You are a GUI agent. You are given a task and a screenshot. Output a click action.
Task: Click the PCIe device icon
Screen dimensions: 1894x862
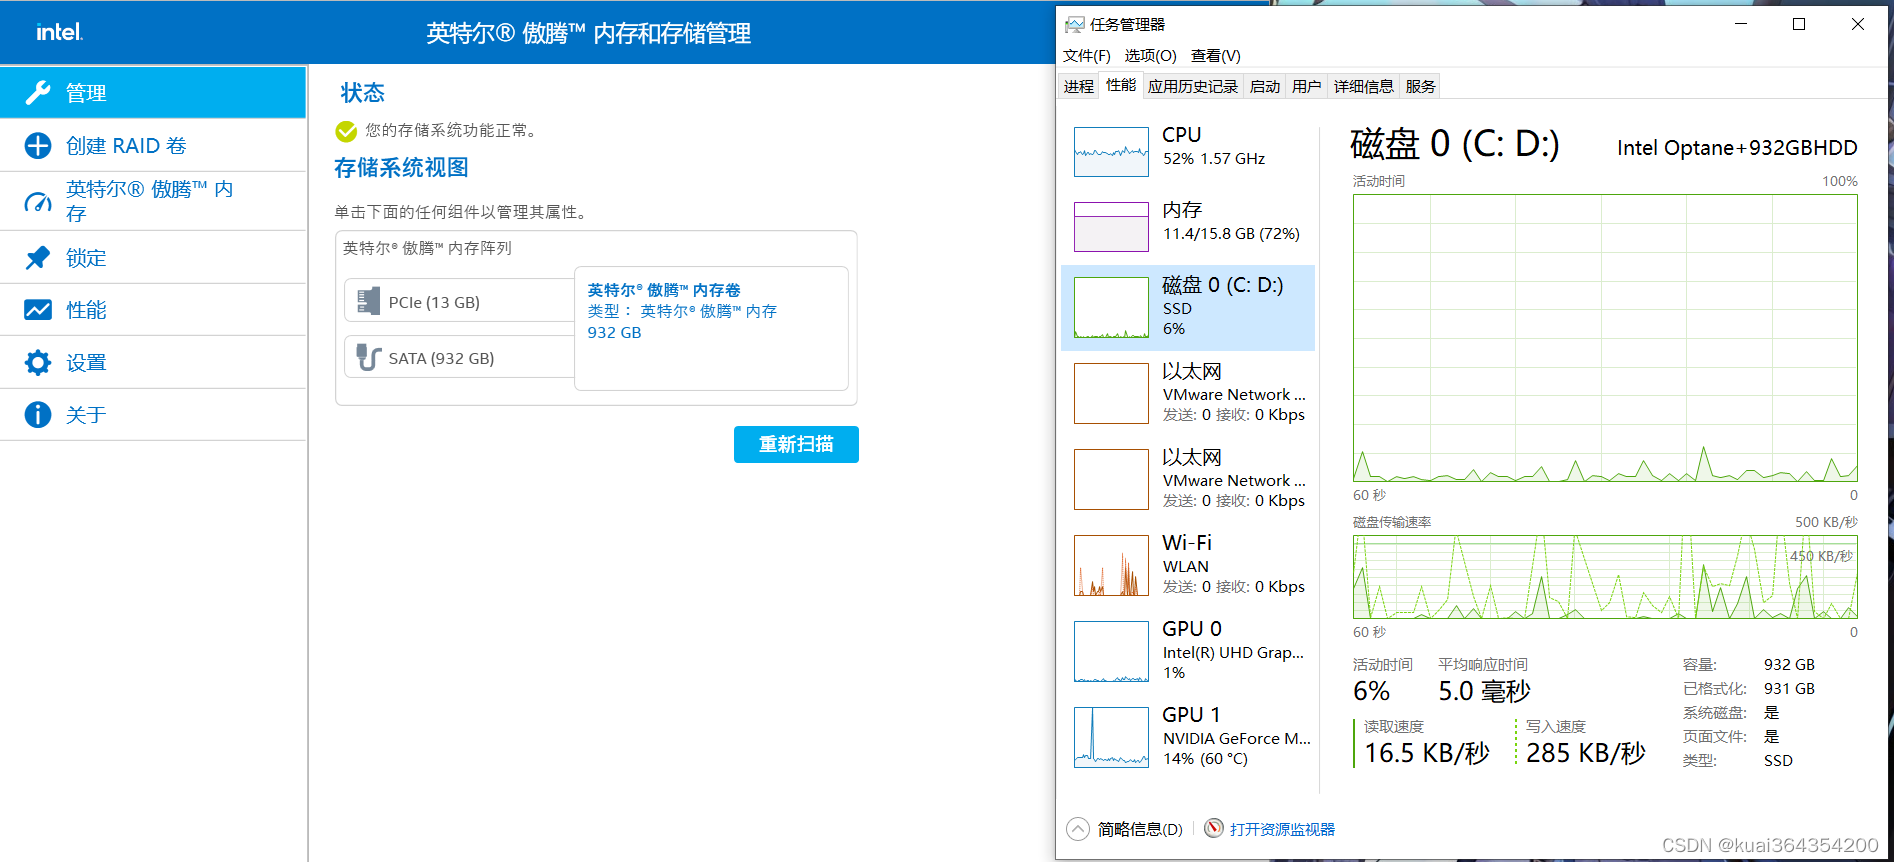click(369, 301)
